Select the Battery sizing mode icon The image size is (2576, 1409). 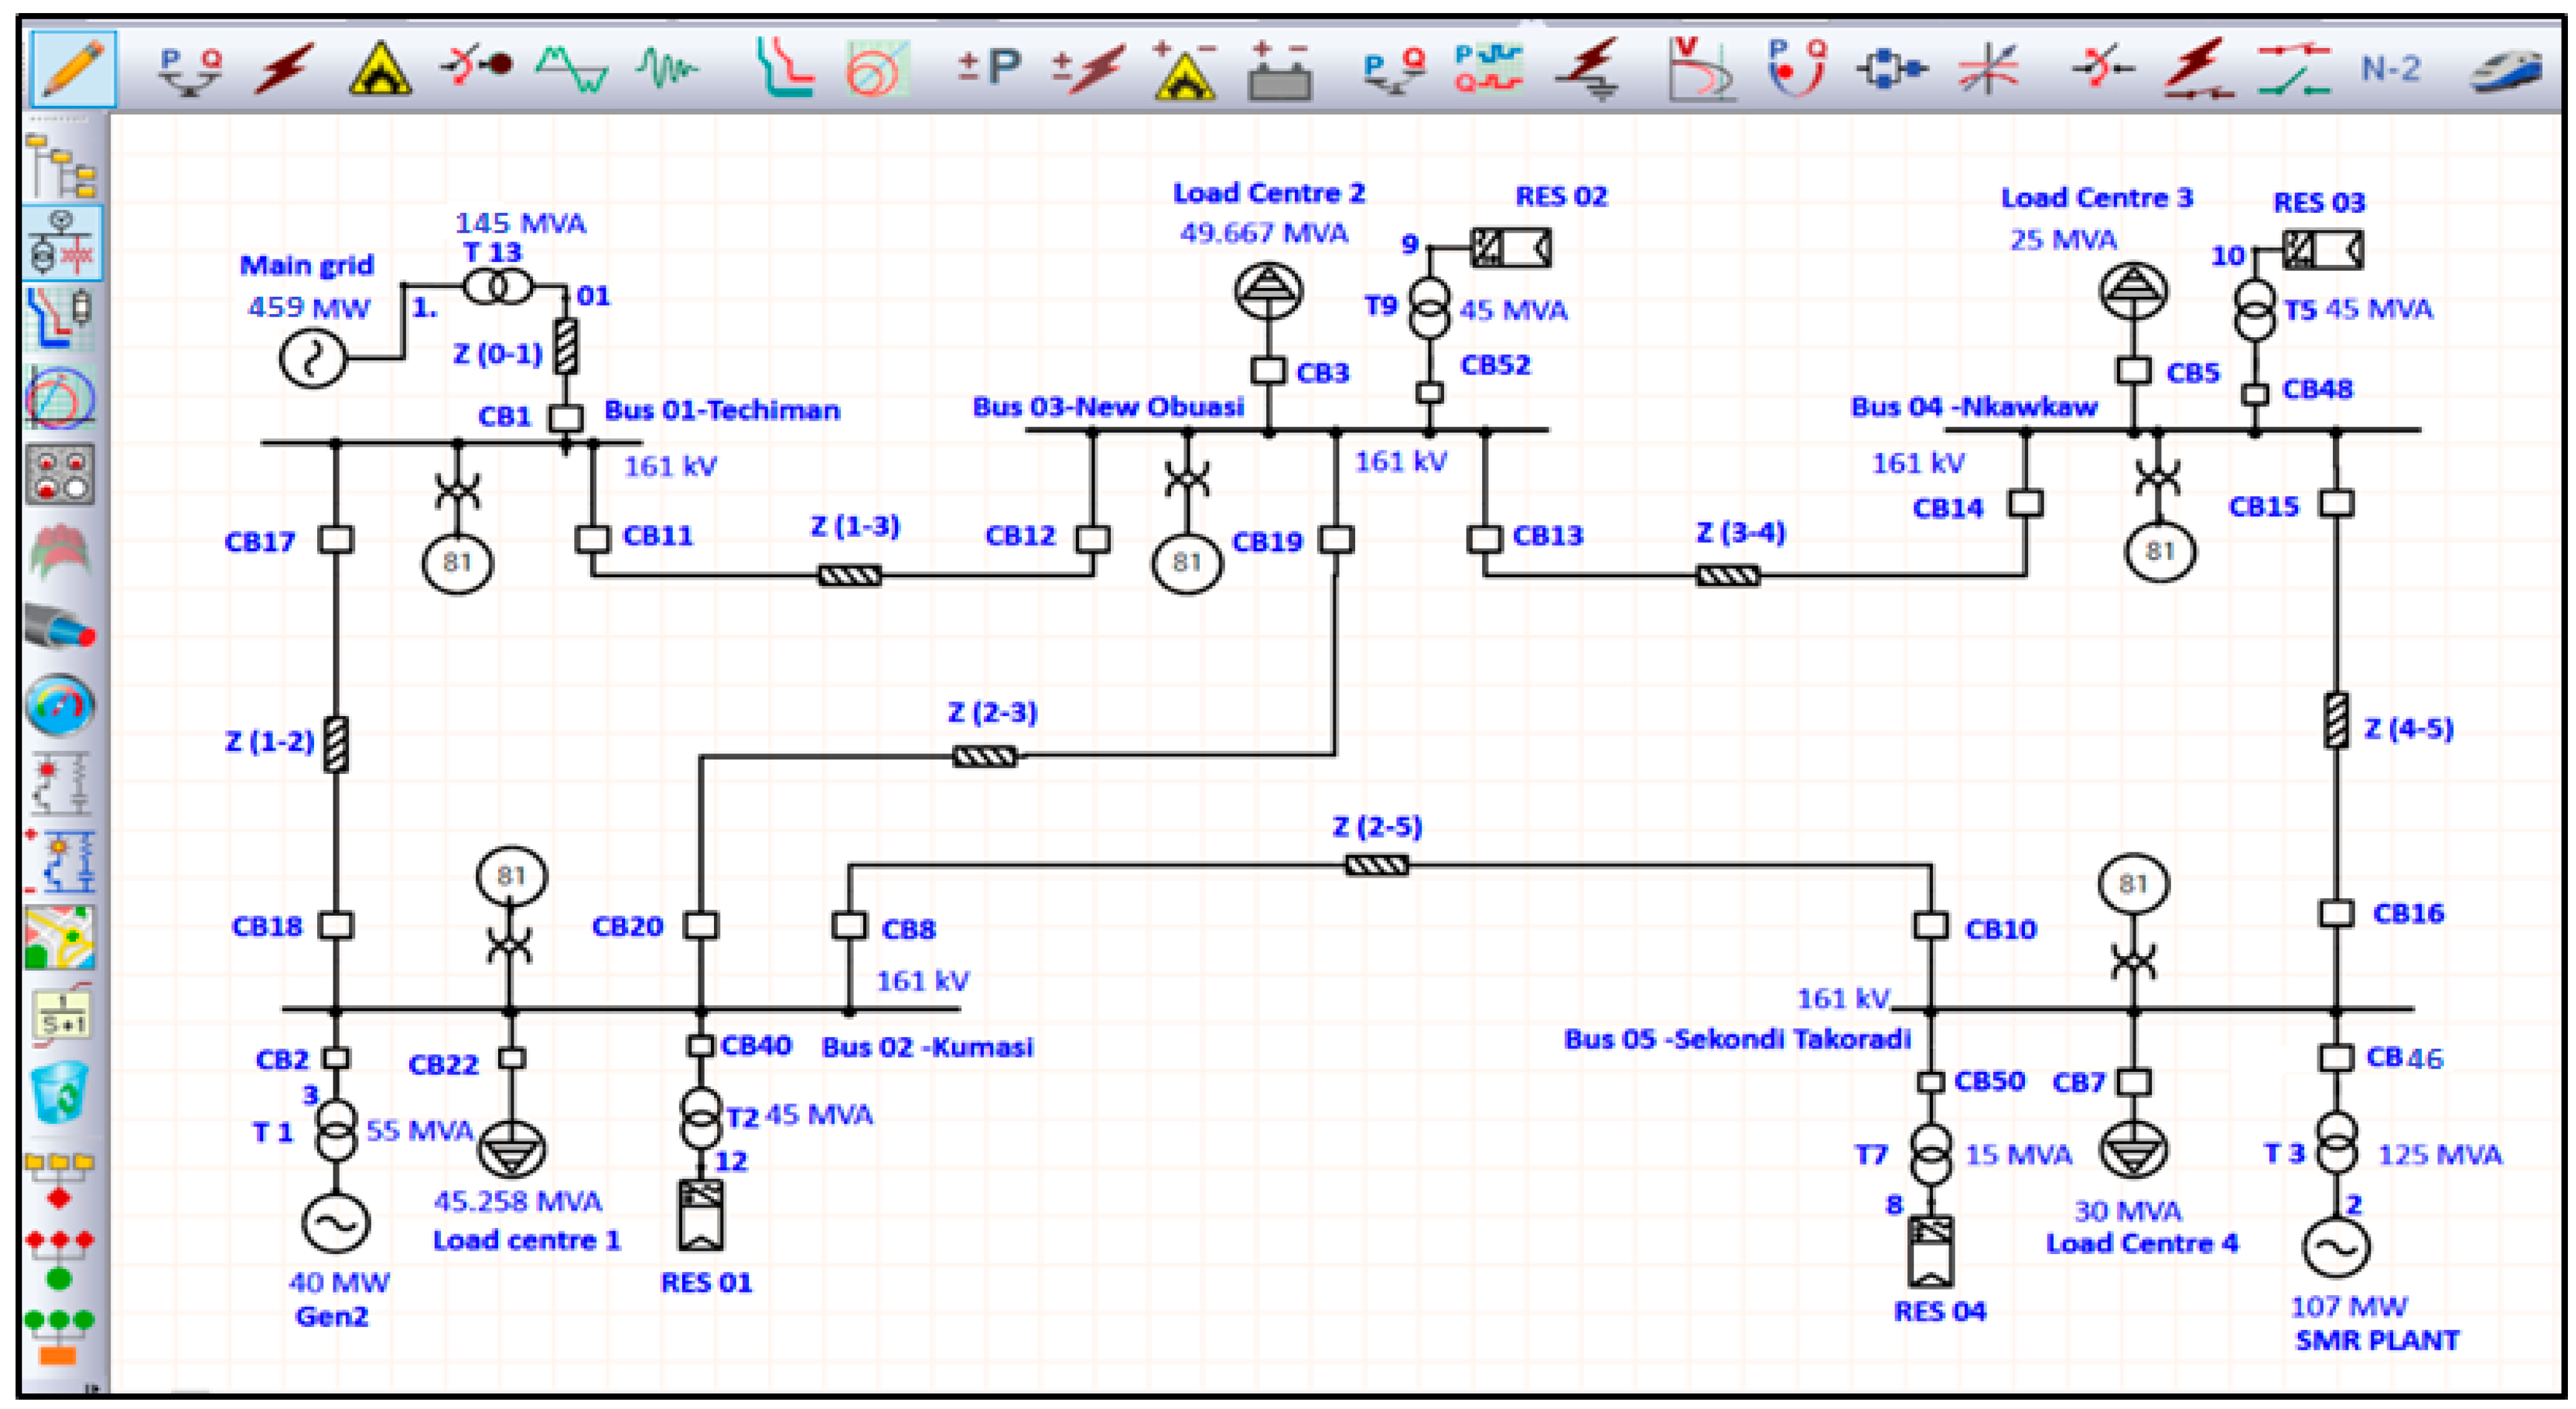[x=1279, y=72]
